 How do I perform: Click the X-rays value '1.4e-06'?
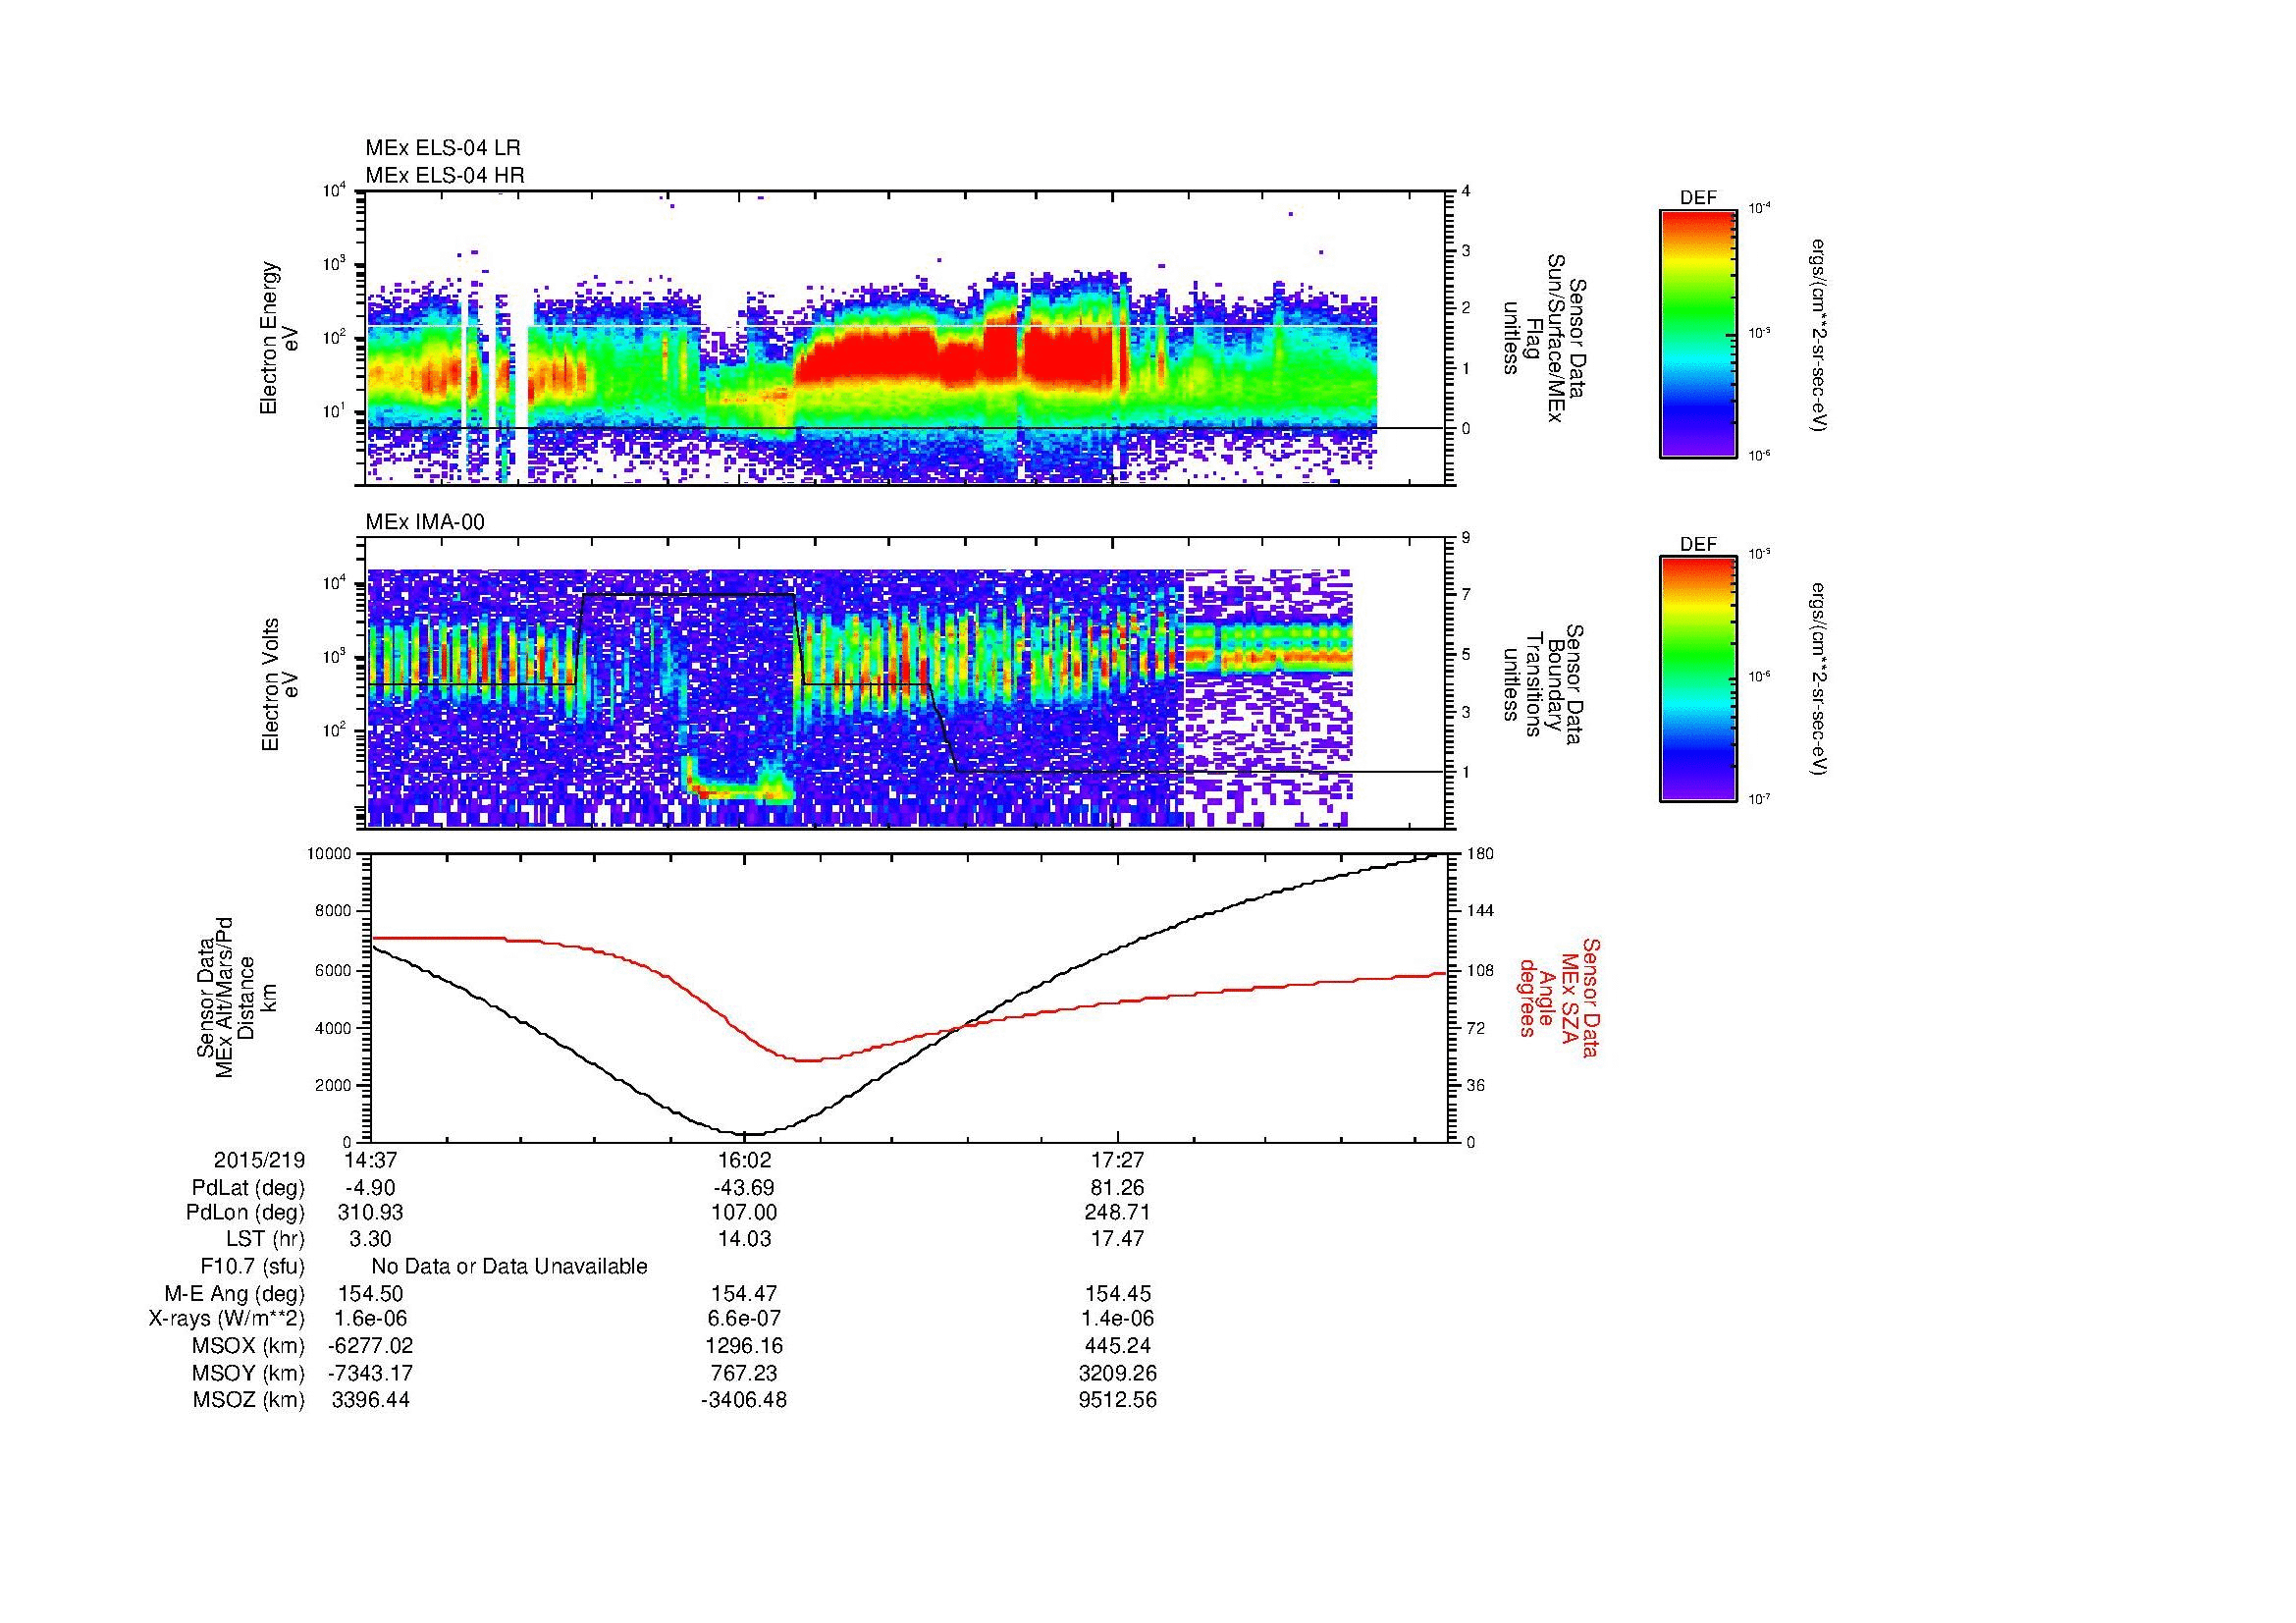1118,1319
